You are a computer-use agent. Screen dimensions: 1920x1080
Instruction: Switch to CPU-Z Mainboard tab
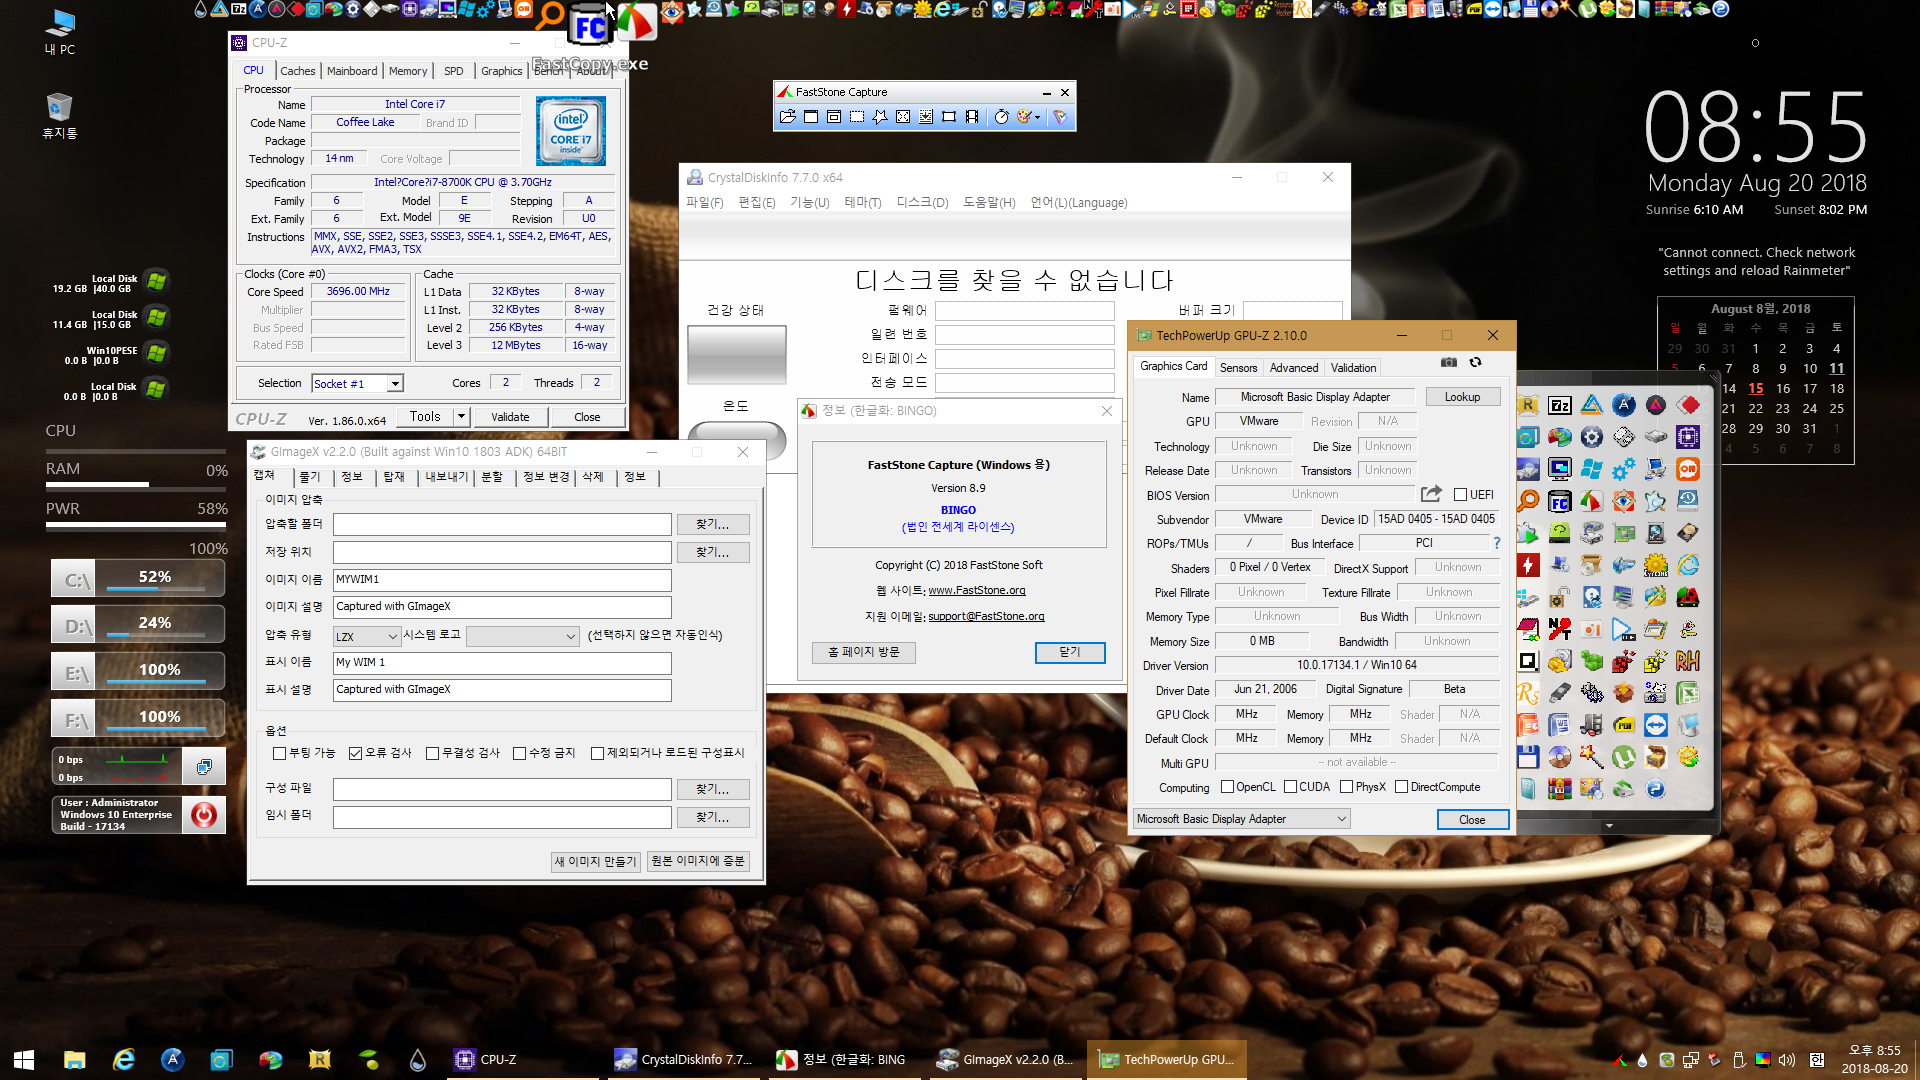[352, 71]
